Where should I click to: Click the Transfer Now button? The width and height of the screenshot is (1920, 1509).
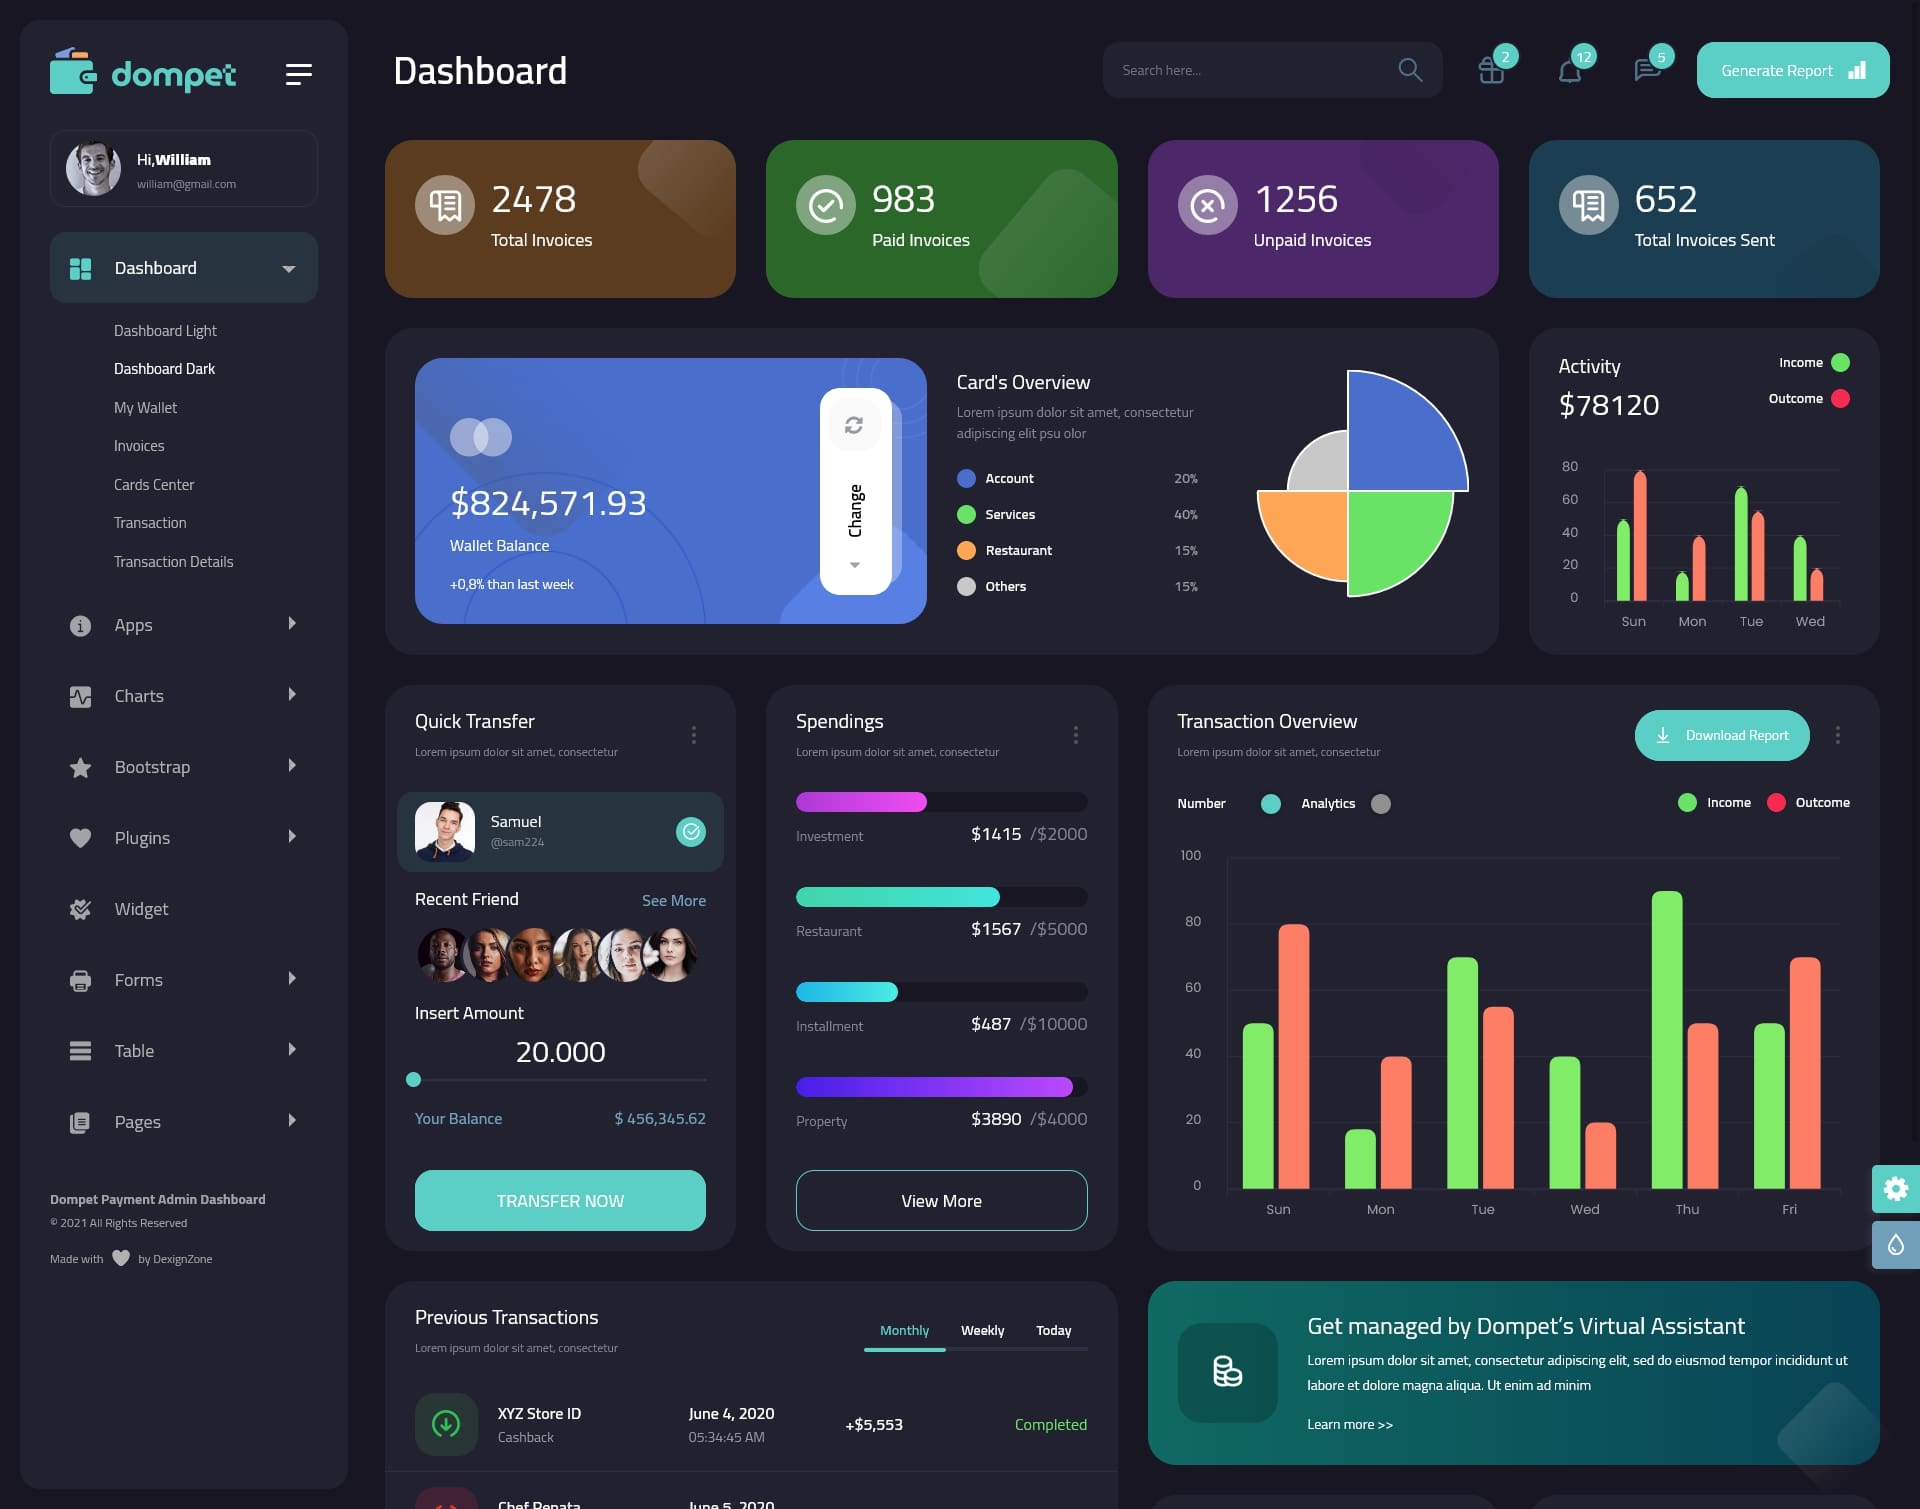pyautogui.click(x=559, y=1200)
